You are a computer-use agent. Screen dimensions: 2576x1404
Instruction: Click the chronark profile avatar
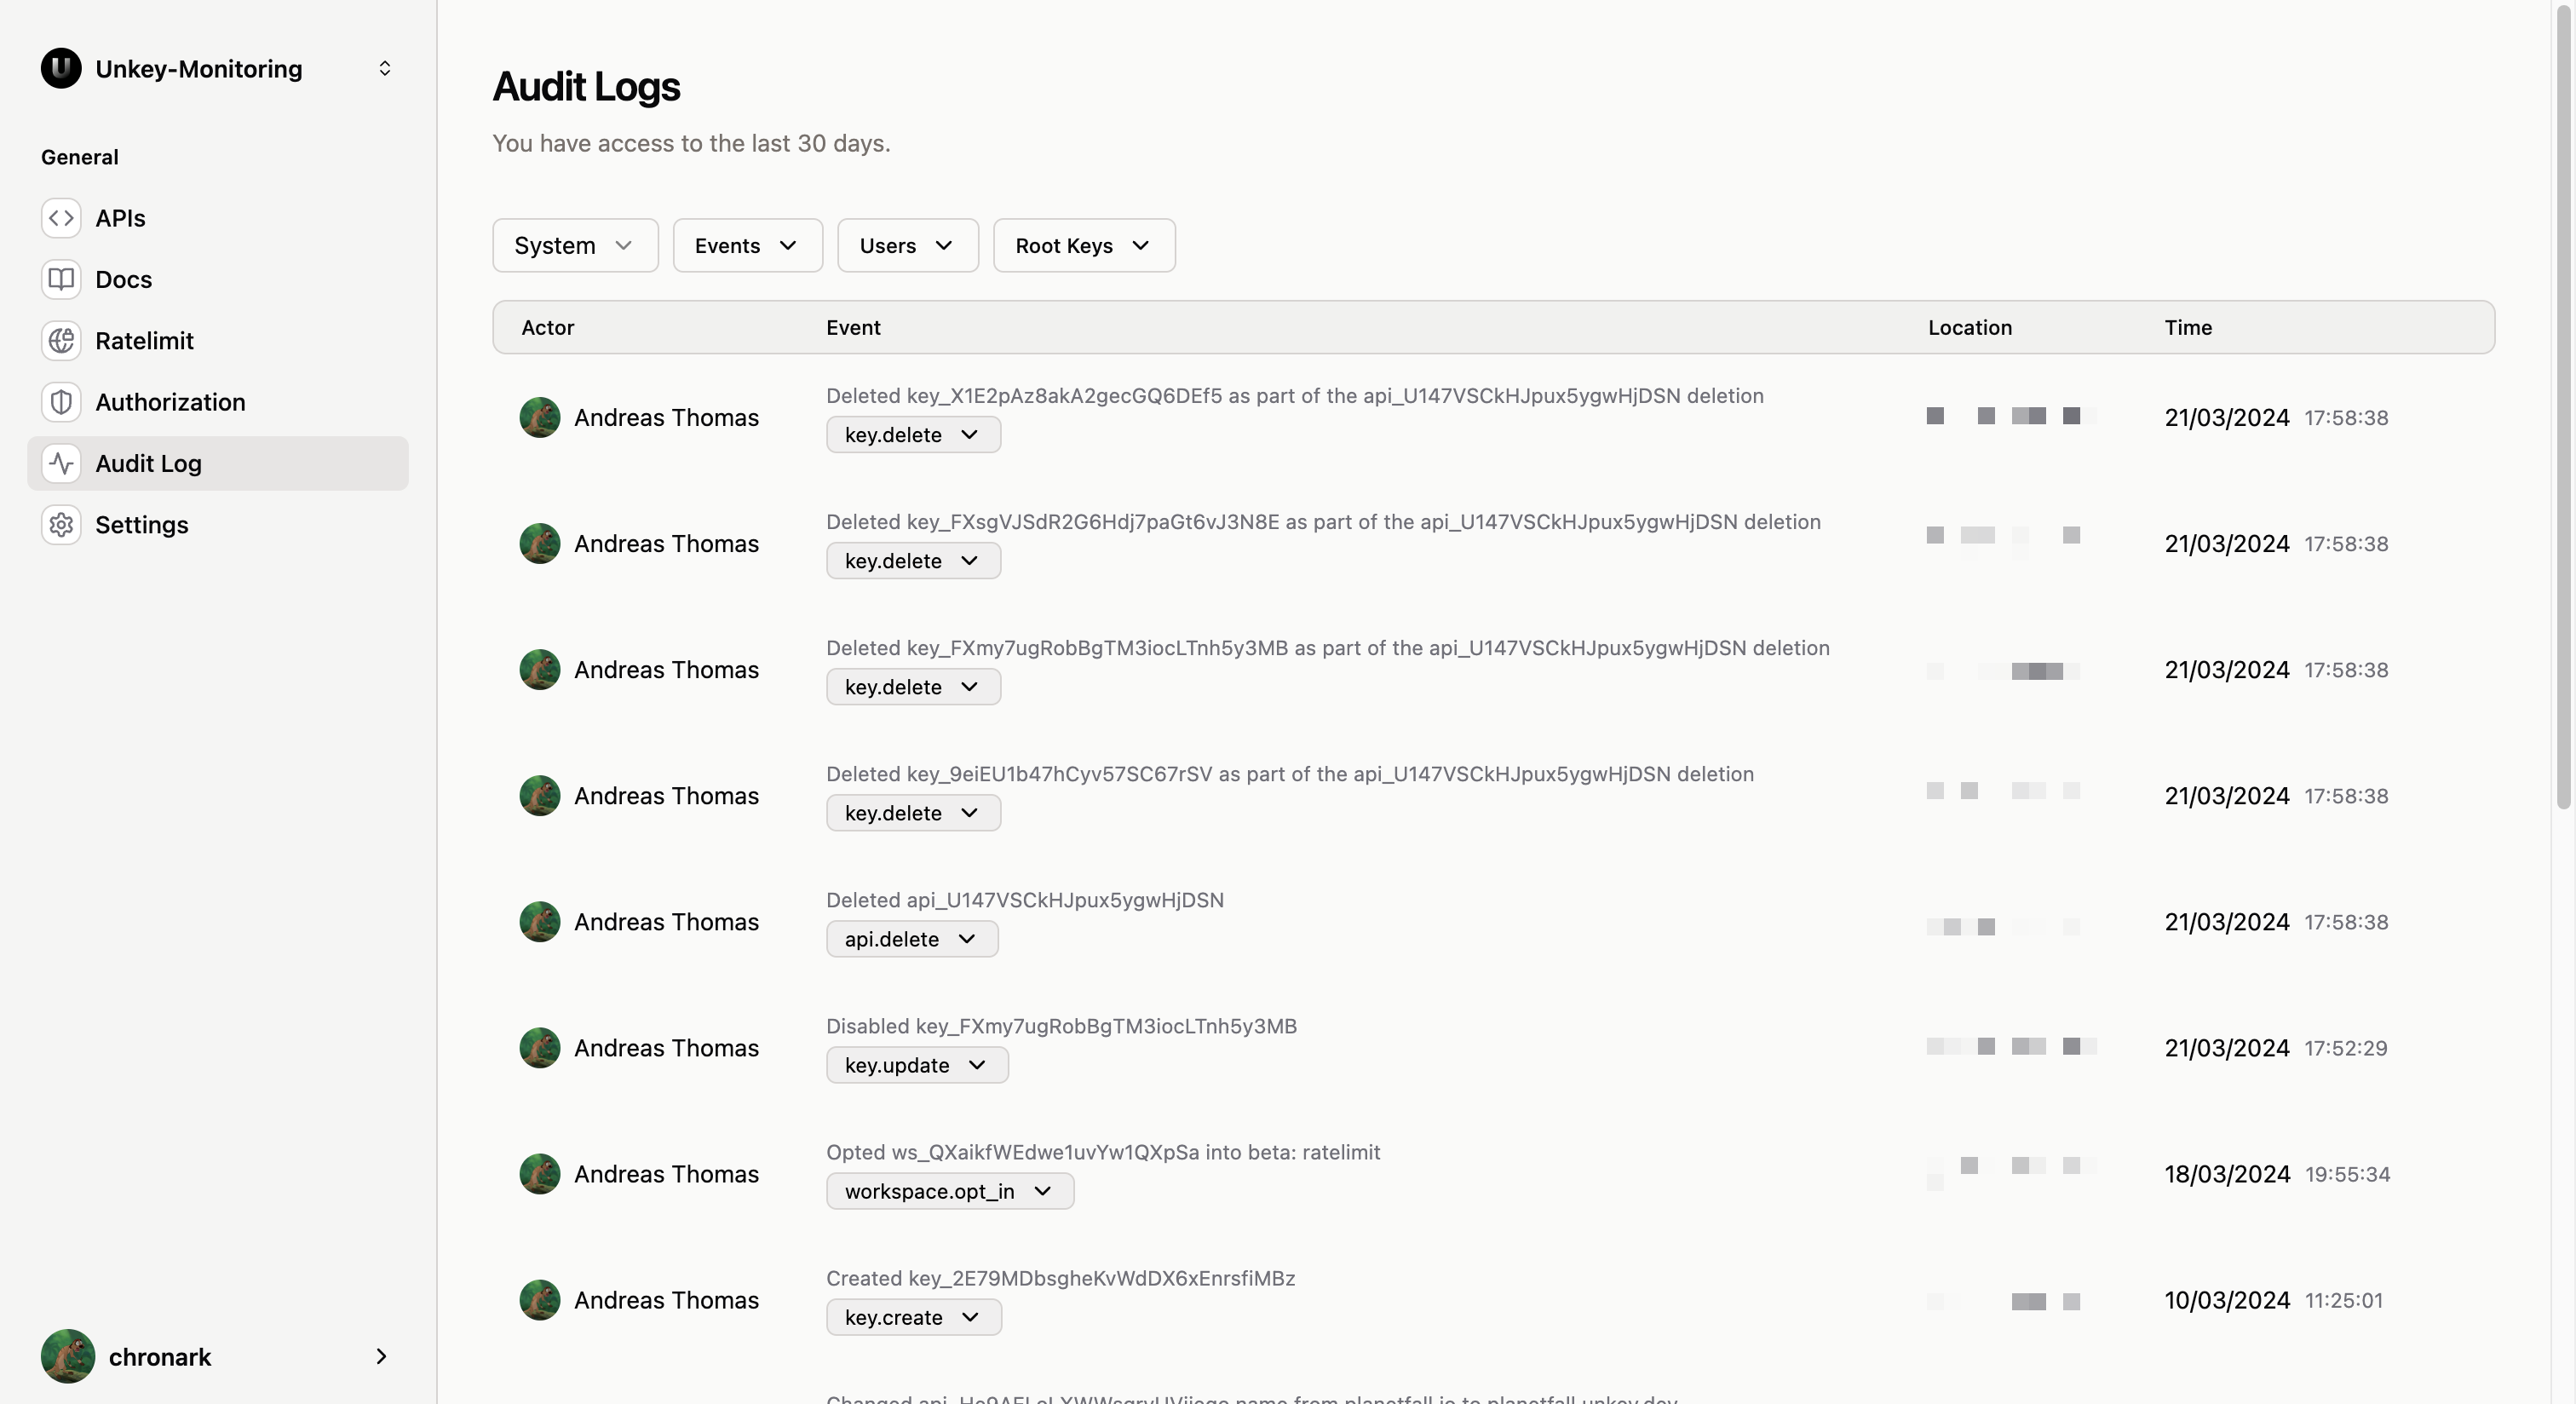click(x=68, y=1356)
